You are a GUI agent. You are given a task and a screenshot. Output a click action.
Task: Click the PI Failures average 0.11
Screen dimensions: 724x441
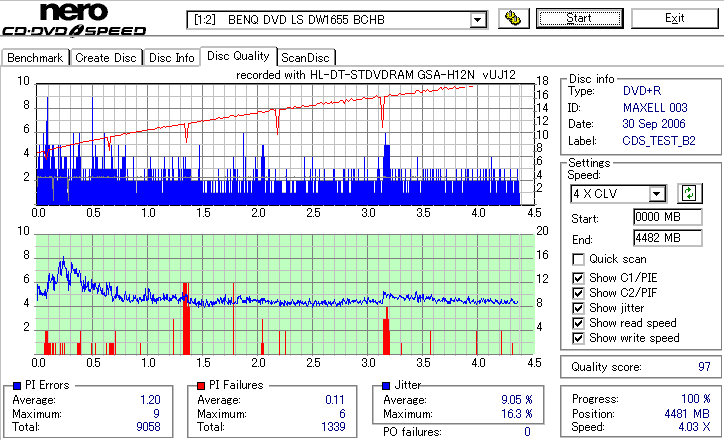pos(335,400)
